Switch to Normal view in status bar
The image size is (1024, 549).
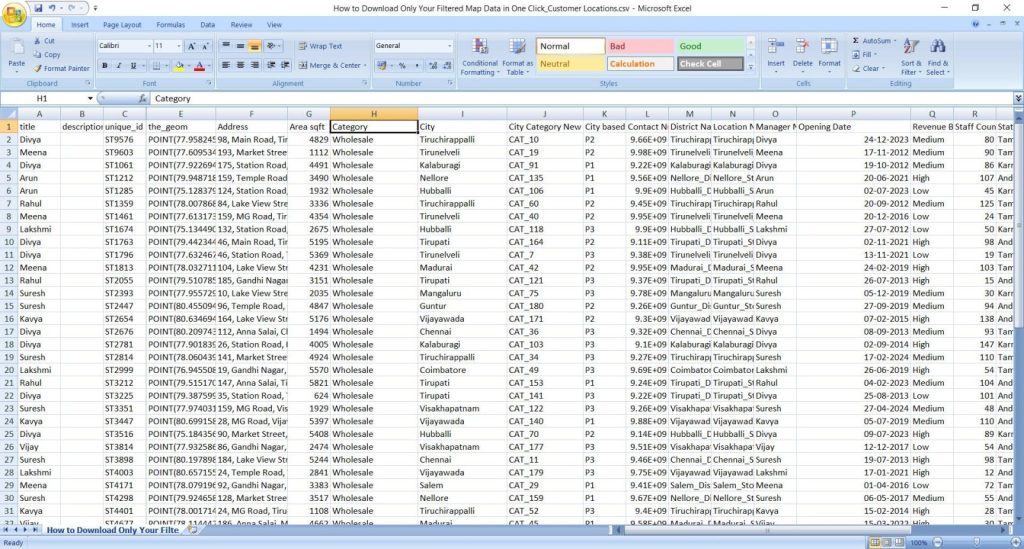click(875, 542)
